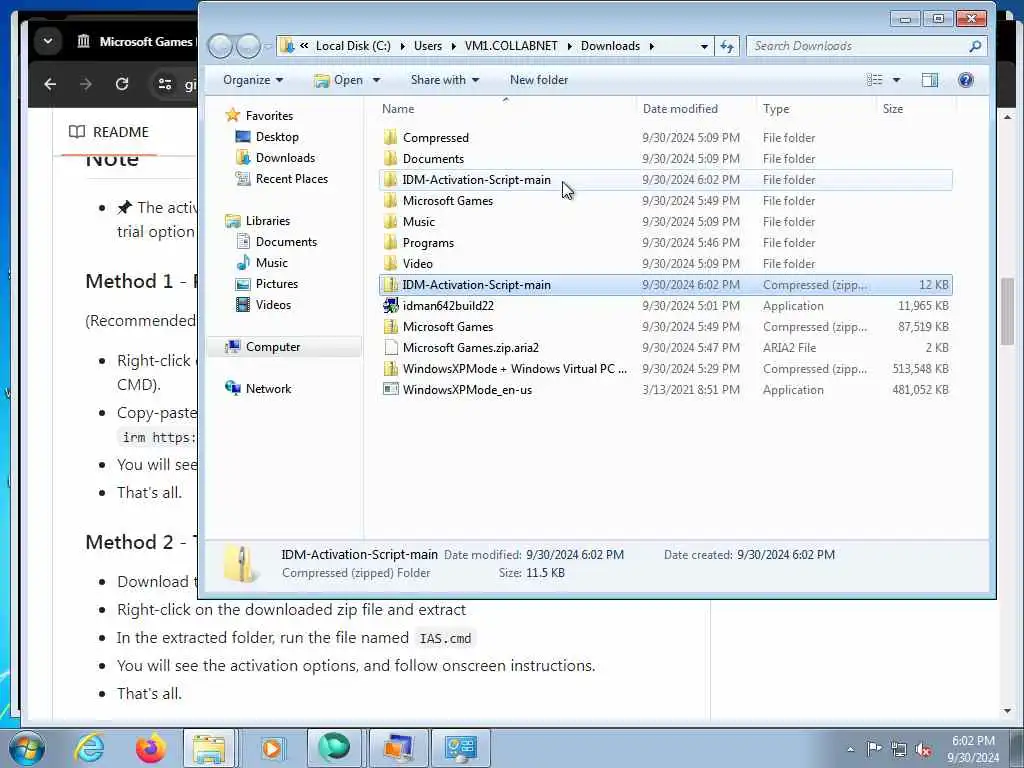Screen dimensions: 1024x768
Task: Click the Explorer Back button
Action: tap(221, 46)
